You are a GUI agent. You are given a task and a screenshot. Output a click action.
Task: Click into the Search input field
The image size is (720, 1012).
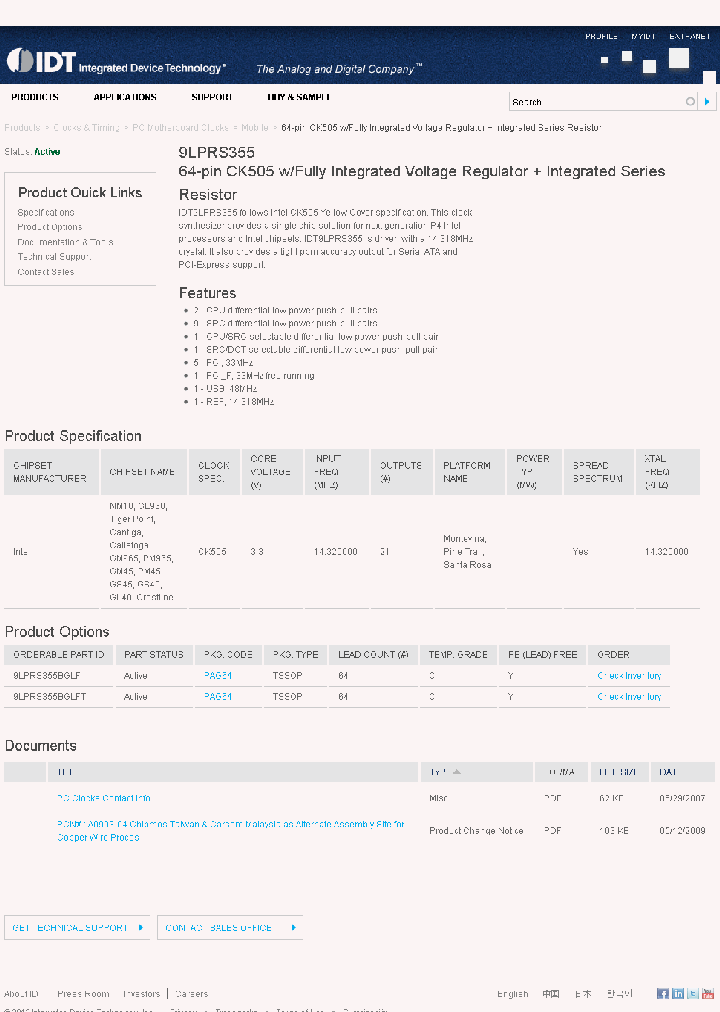(x=597, y=101)
